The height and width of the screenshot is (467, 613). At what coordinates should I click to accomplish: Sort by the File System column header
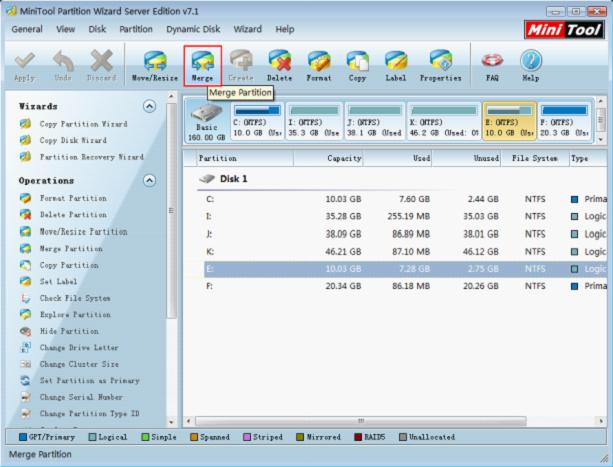[x=535, y=158]
